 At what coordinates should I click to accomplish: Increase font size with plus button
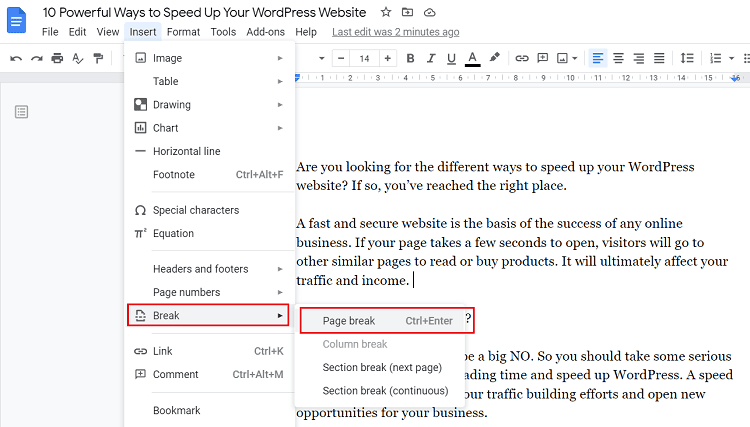tap(387, 58)
